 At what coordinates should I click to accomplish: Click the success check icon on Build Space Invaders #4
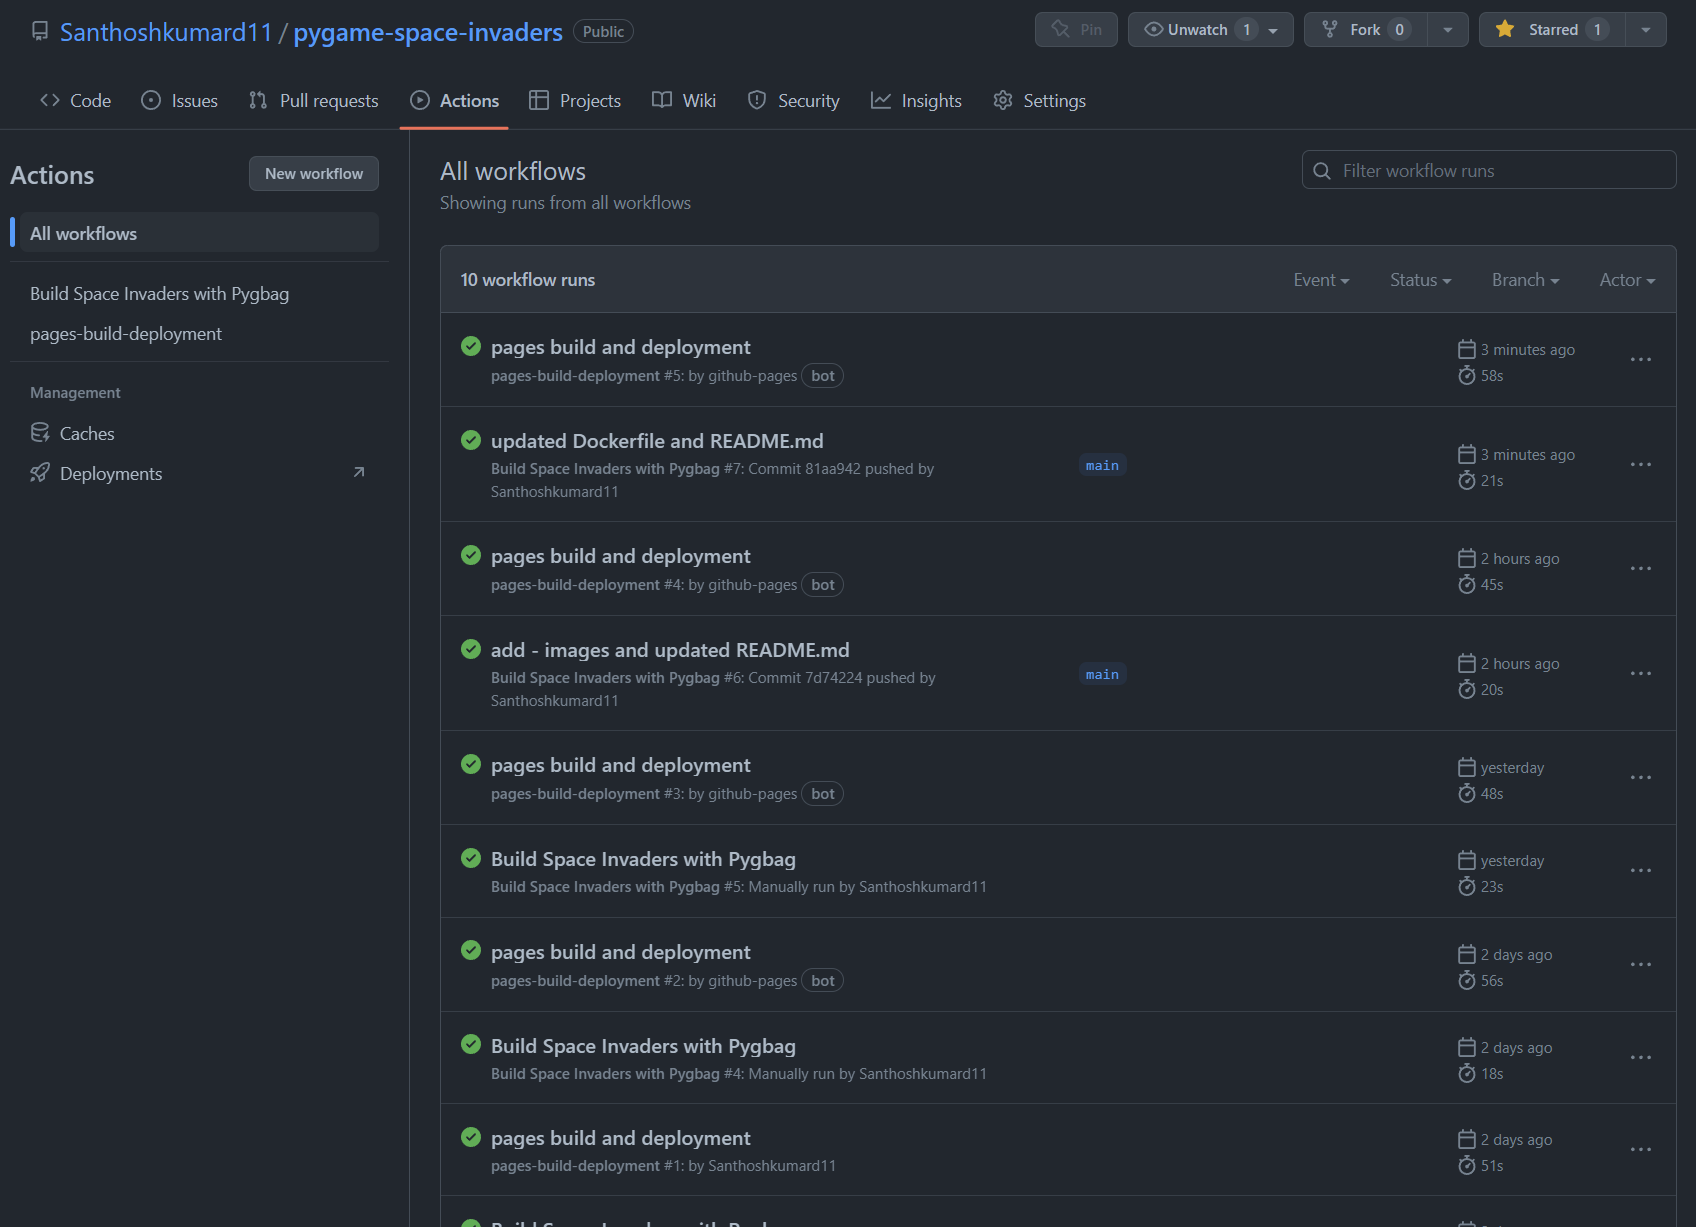coord(471,1045)
